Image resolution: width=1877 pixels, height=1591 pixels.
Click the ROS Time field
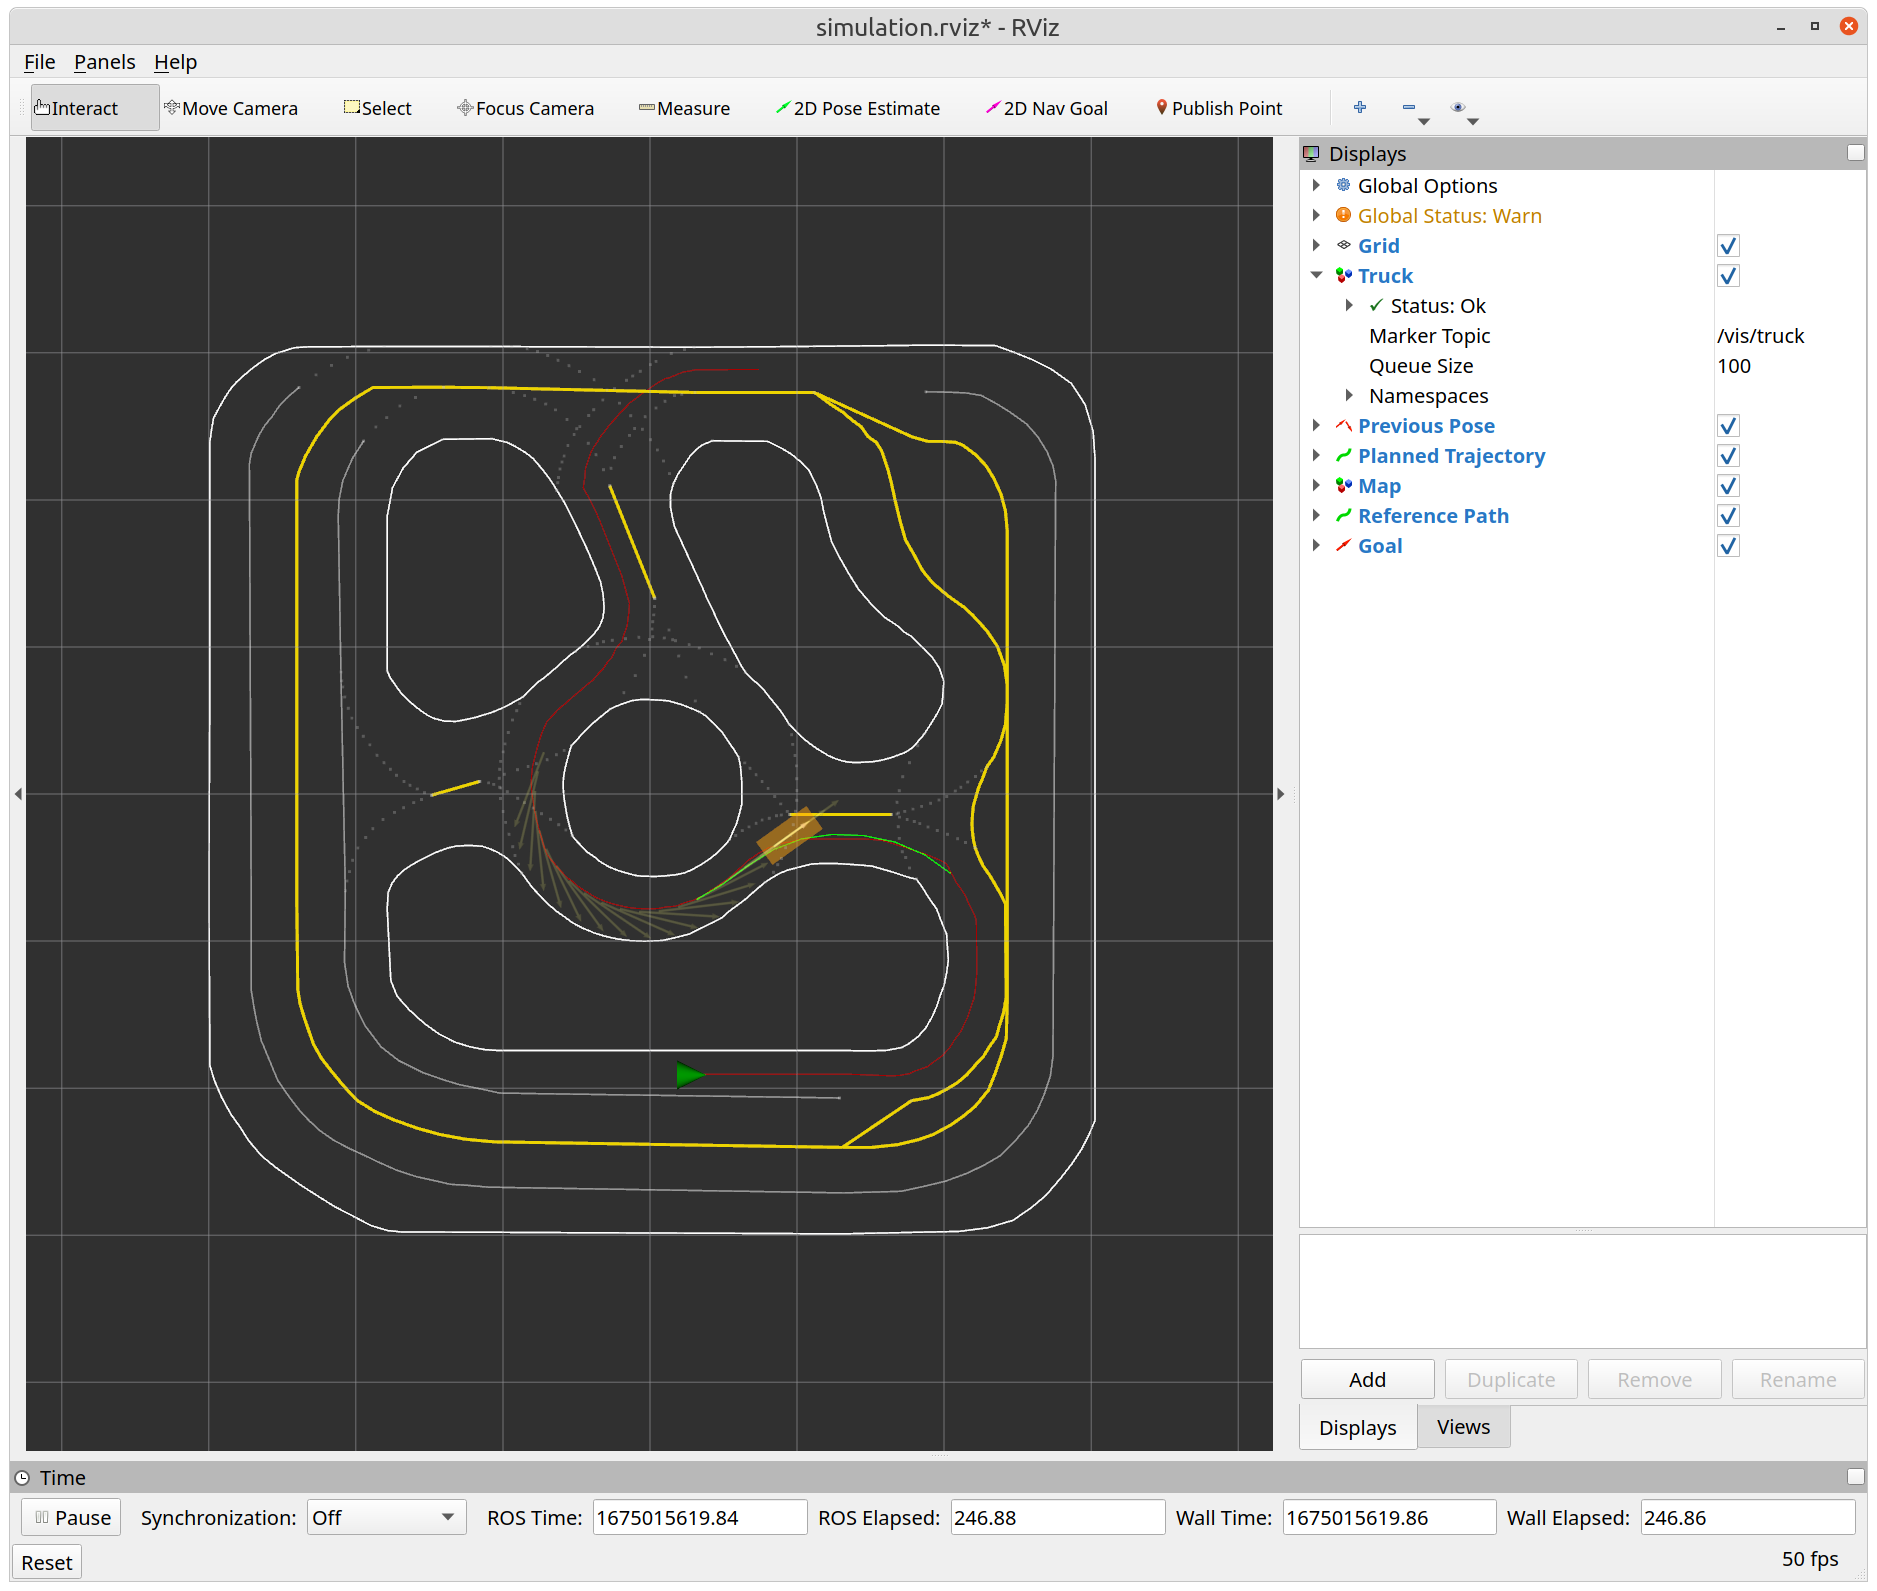click(699, 1517)
